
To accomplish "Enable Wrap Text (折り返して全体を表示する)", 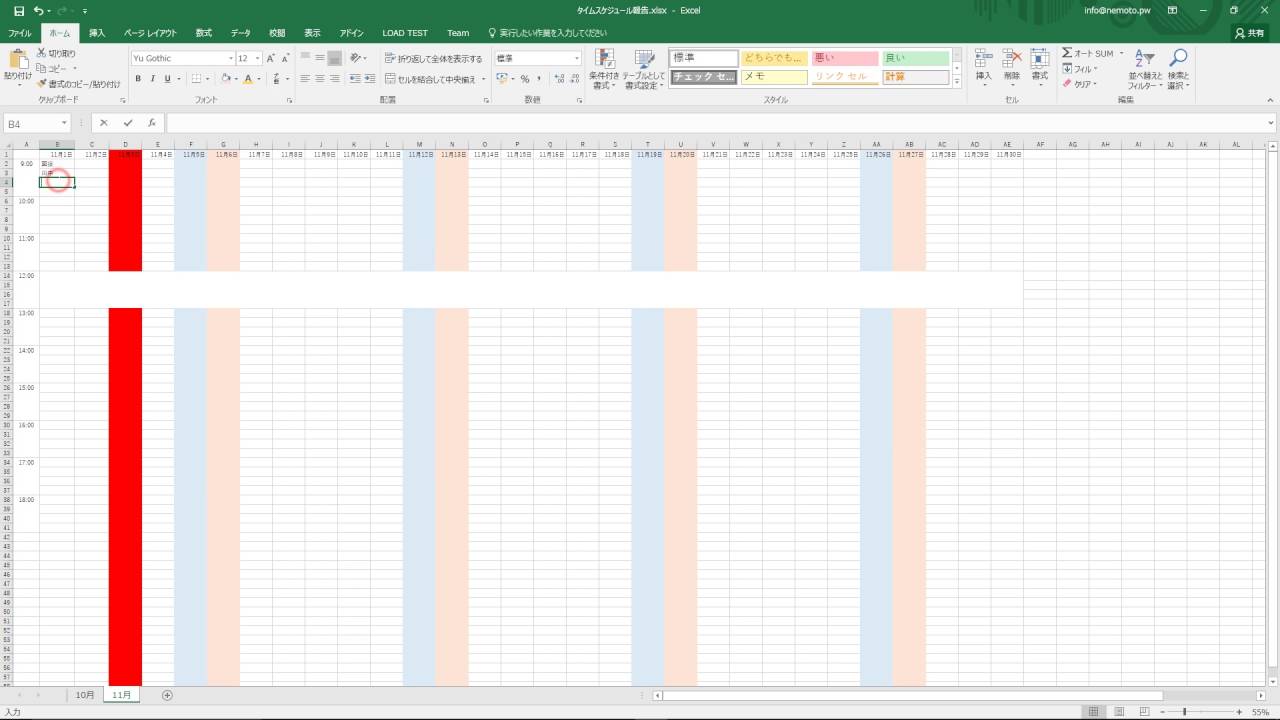I will point(433,58).
